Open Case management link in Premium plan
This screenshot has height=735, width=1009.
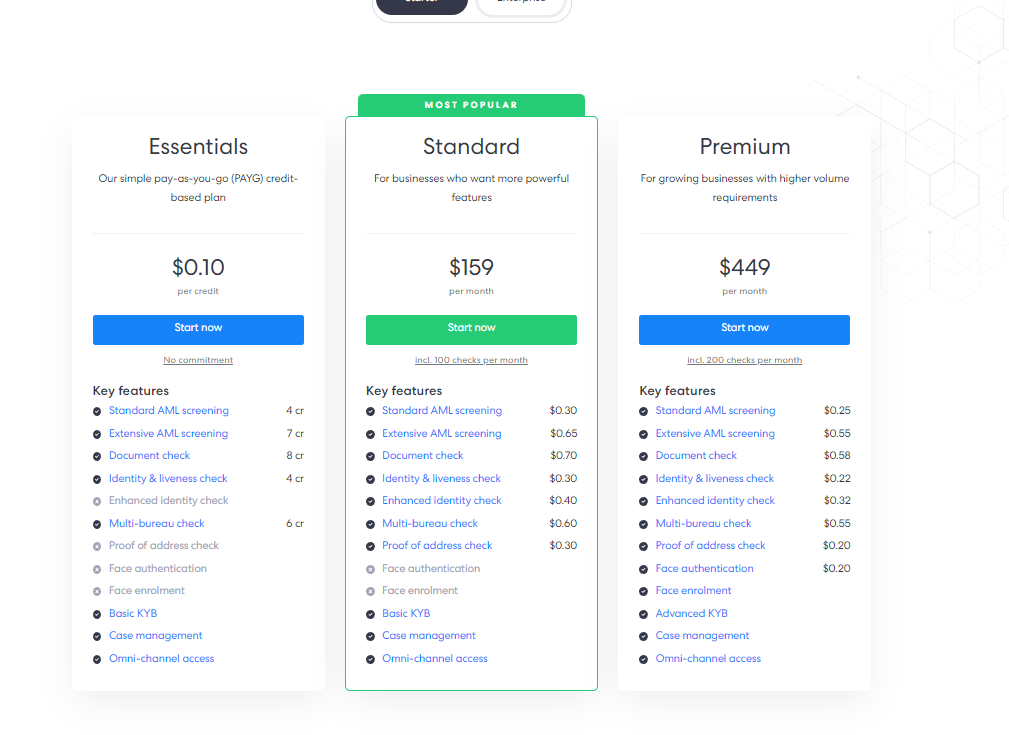click(702, 636)
